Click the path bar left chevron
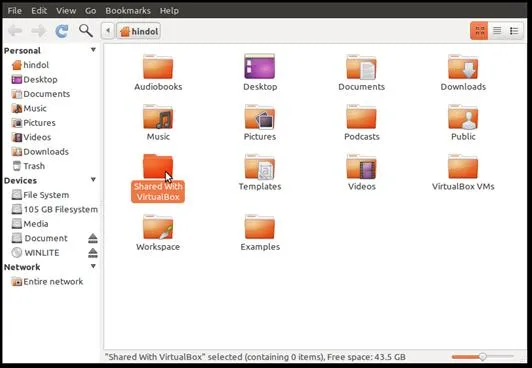Screen dimensions: 532x368 [108, 31]
